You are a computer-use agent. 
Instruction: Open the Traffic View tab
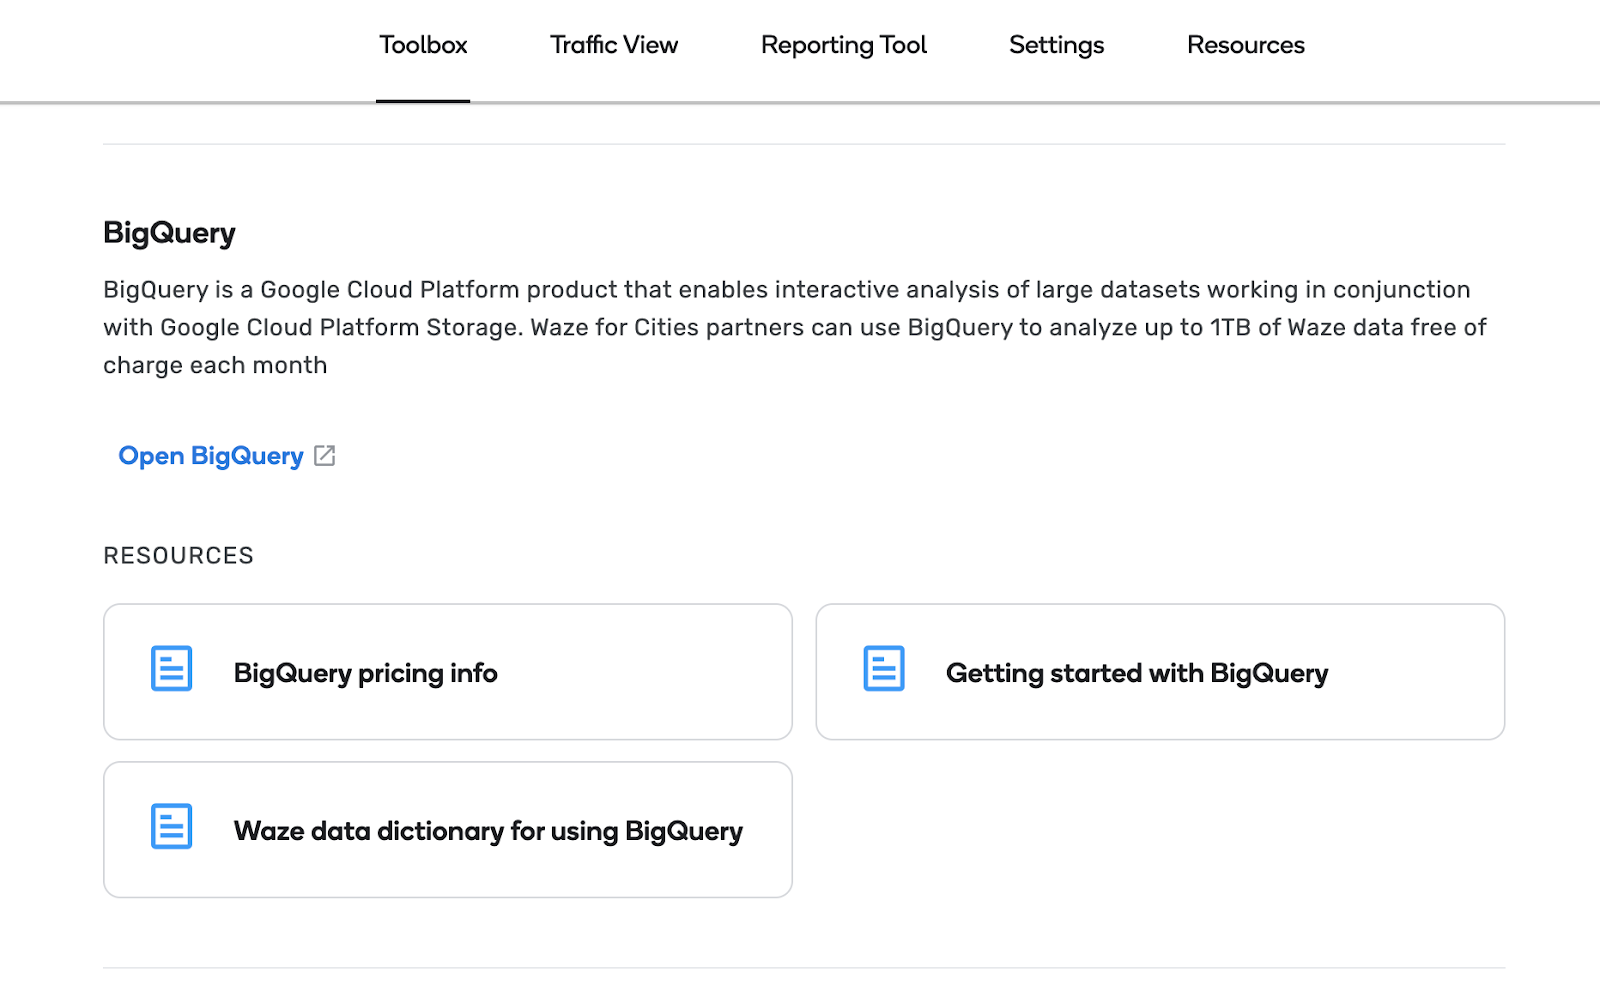point(614,46)
